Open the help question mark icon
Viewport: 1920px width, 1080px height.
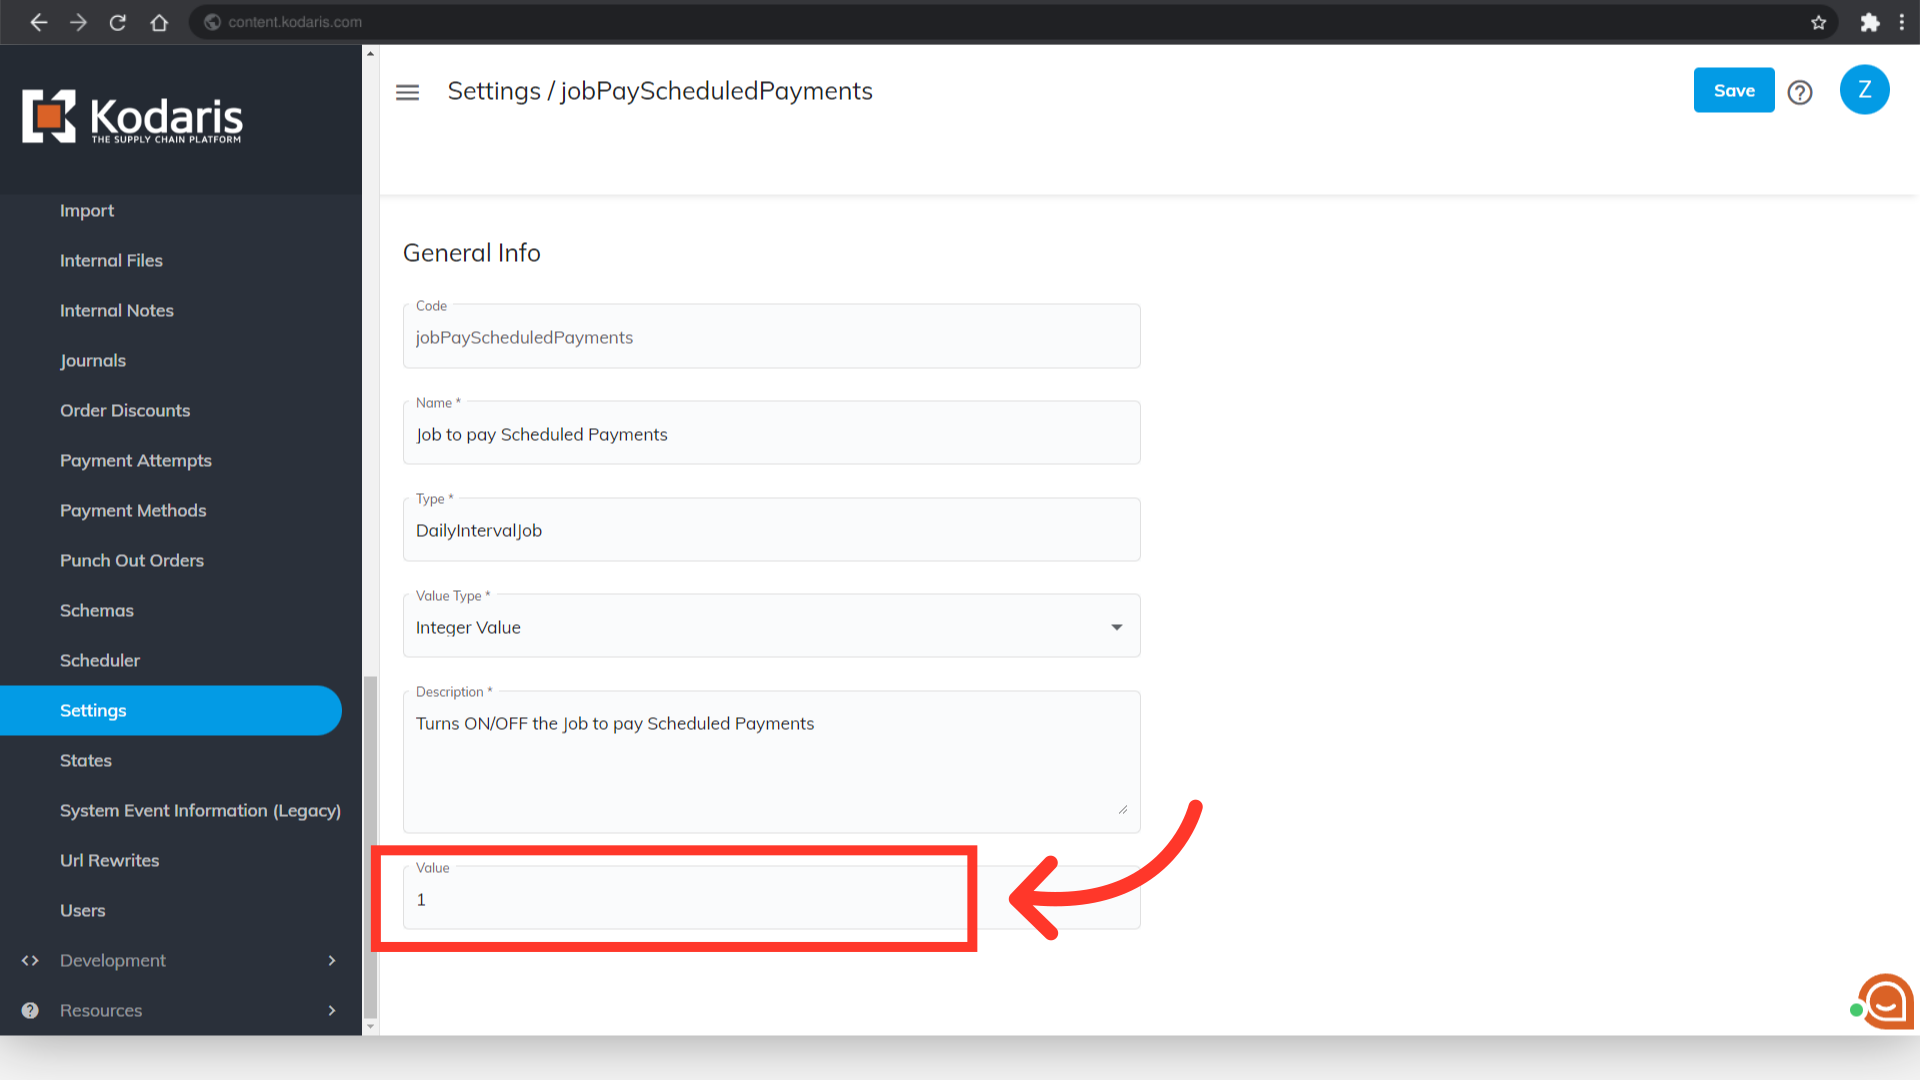point(1800,92)
